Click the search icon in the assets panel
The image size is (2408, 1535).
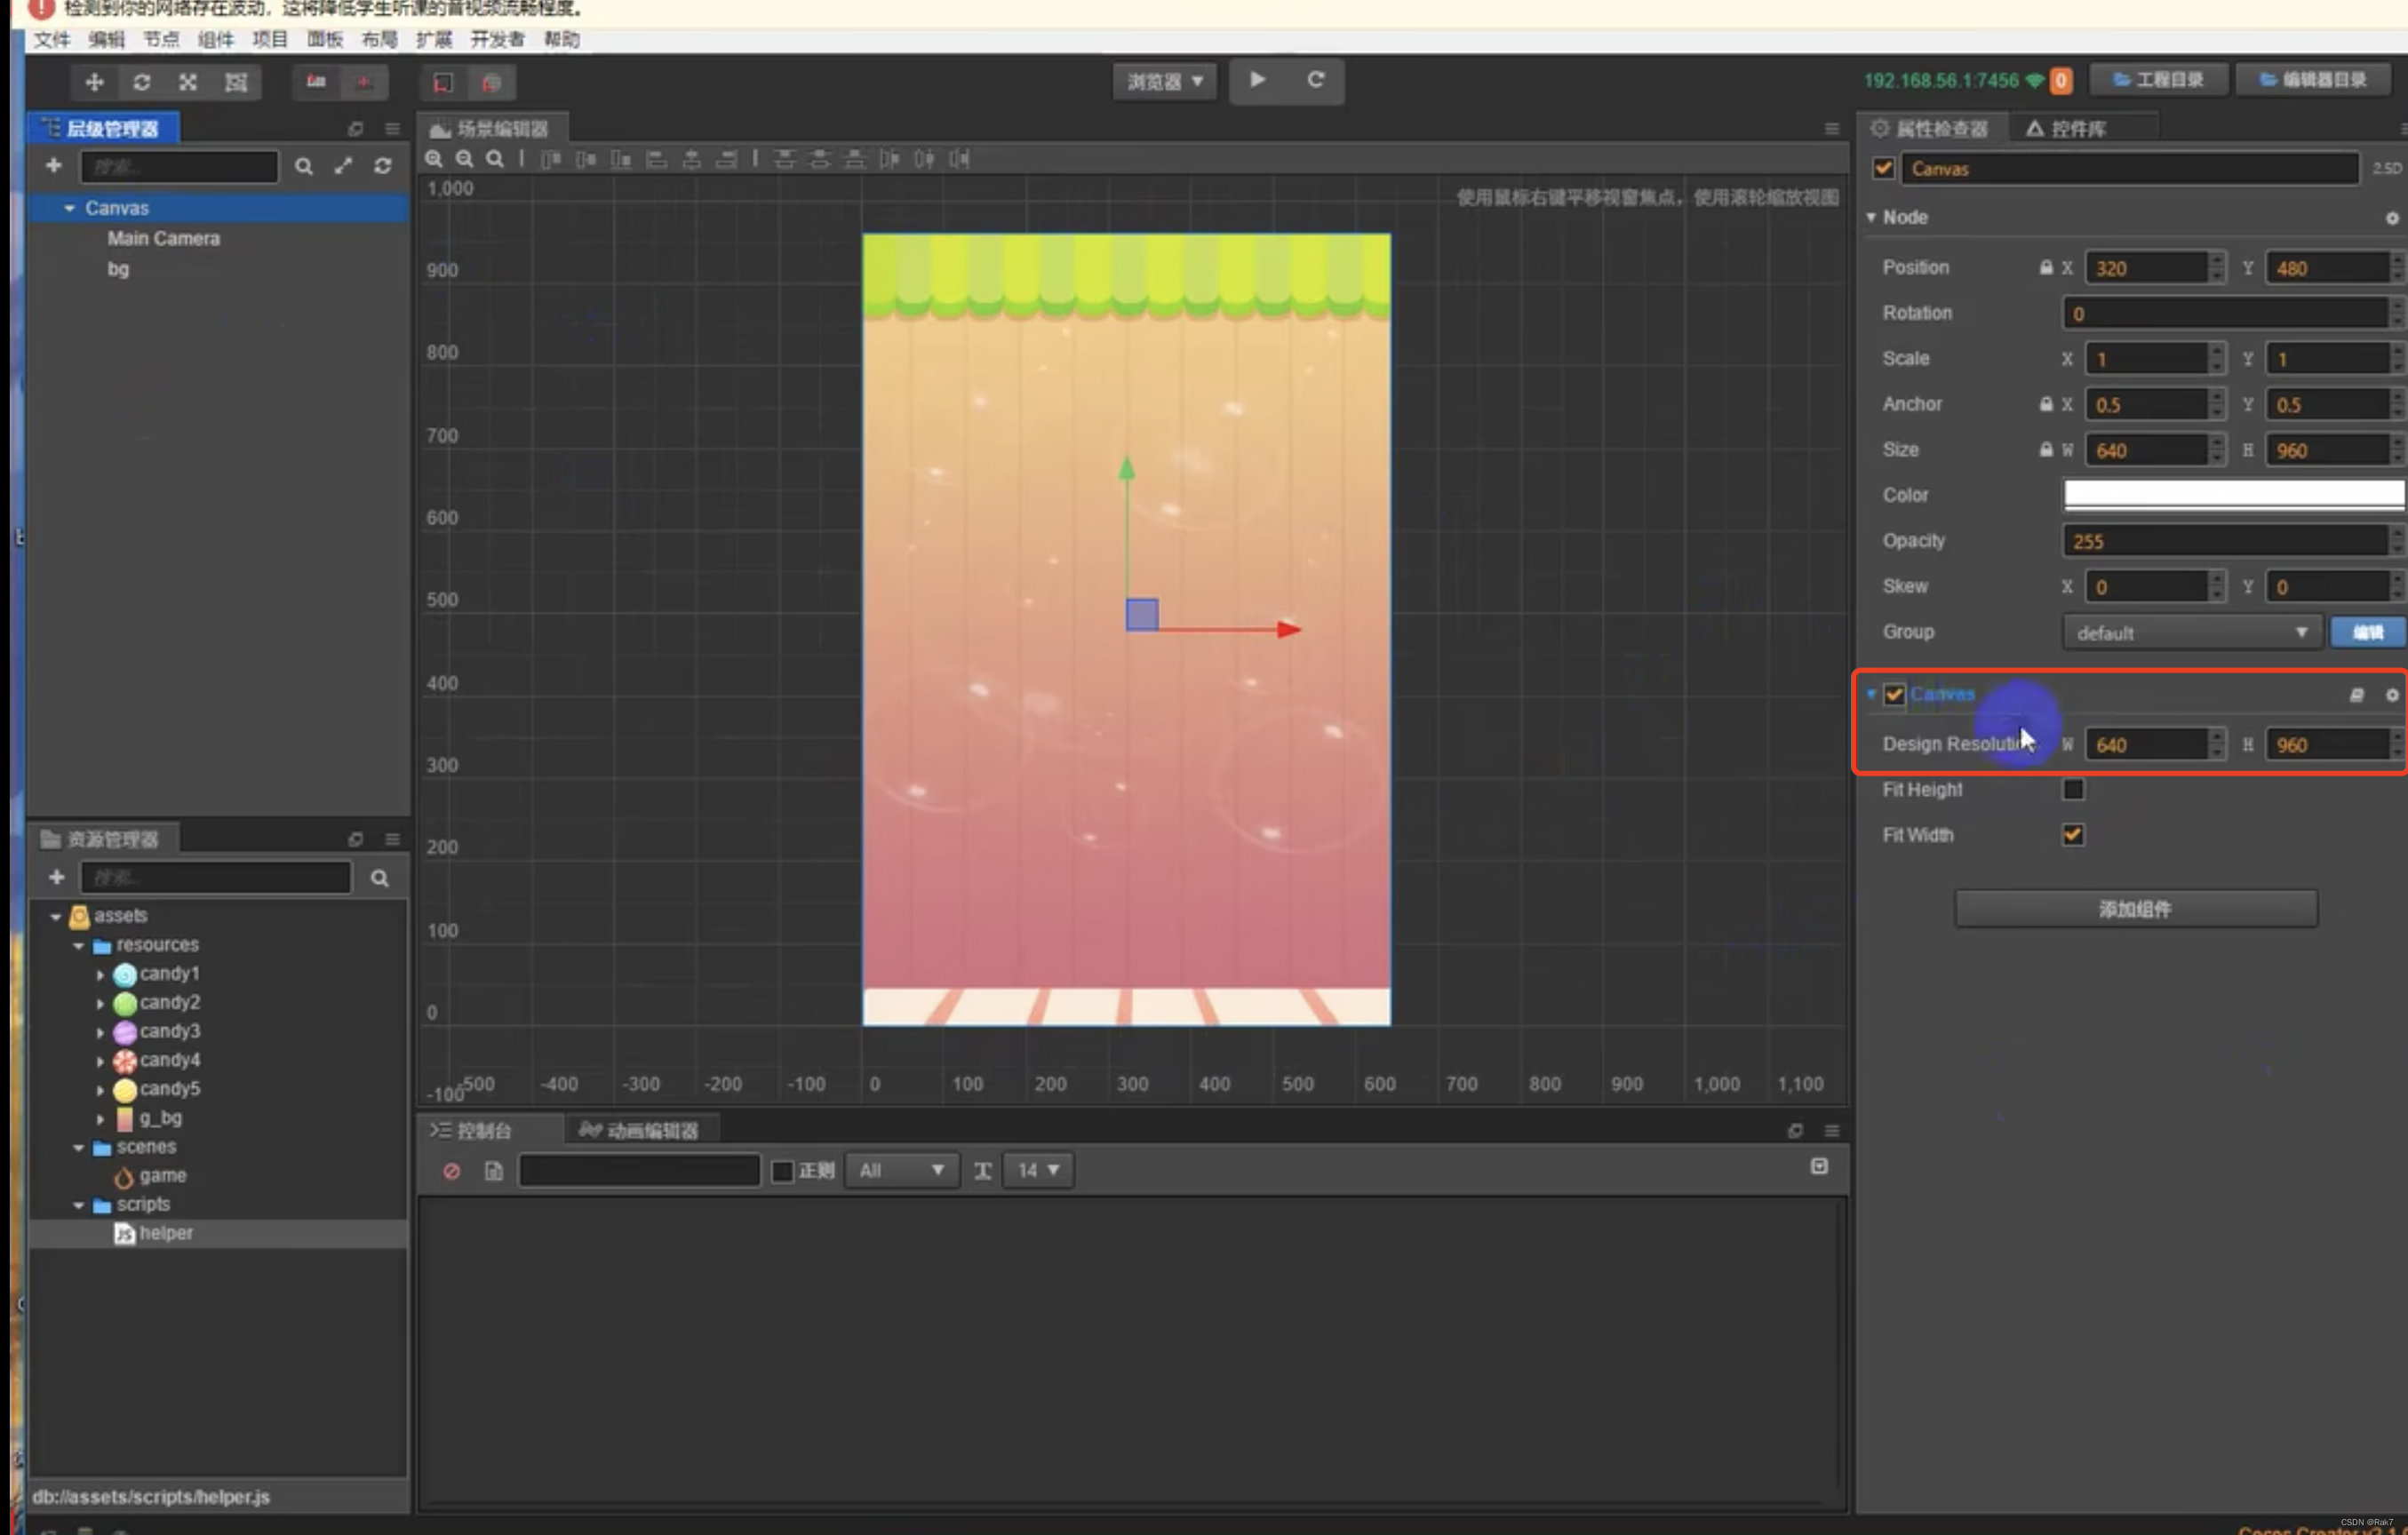380,877
